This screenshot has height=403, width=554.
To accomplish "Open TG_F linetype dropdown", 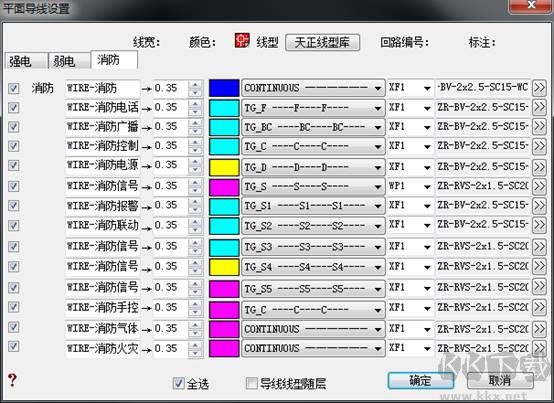I will pos(313,108).
